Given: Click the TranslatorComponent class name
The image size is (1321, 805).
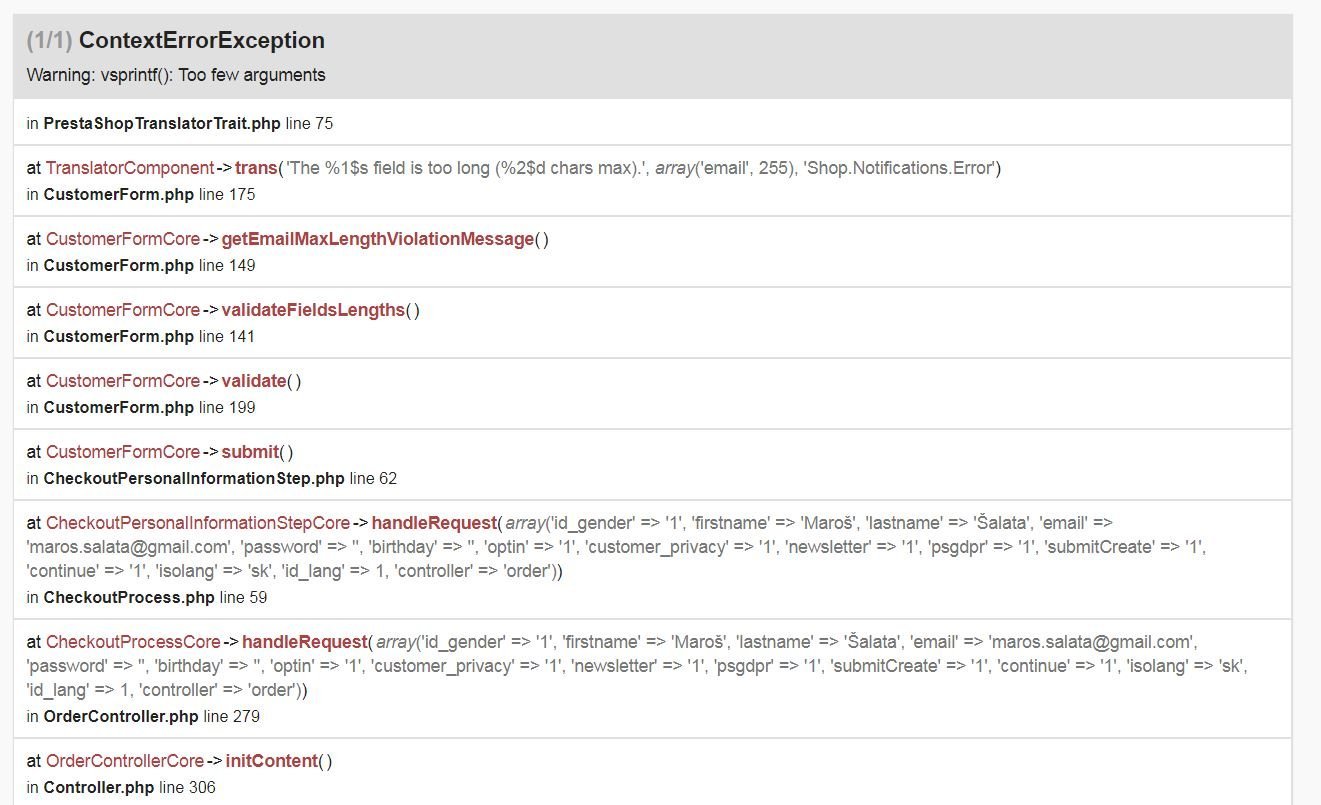Looking at the screenshot, I should click(x=130, y=168).
